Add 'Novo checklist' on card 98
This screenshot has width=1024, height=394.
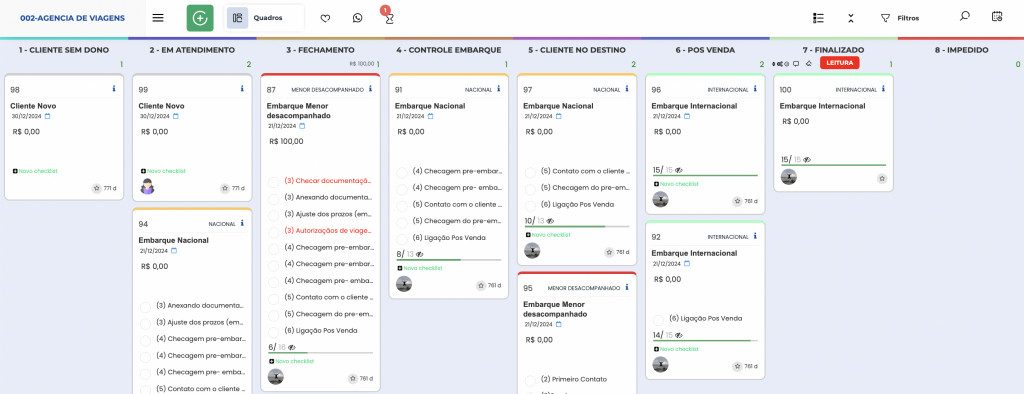click(x=35, y=171)
